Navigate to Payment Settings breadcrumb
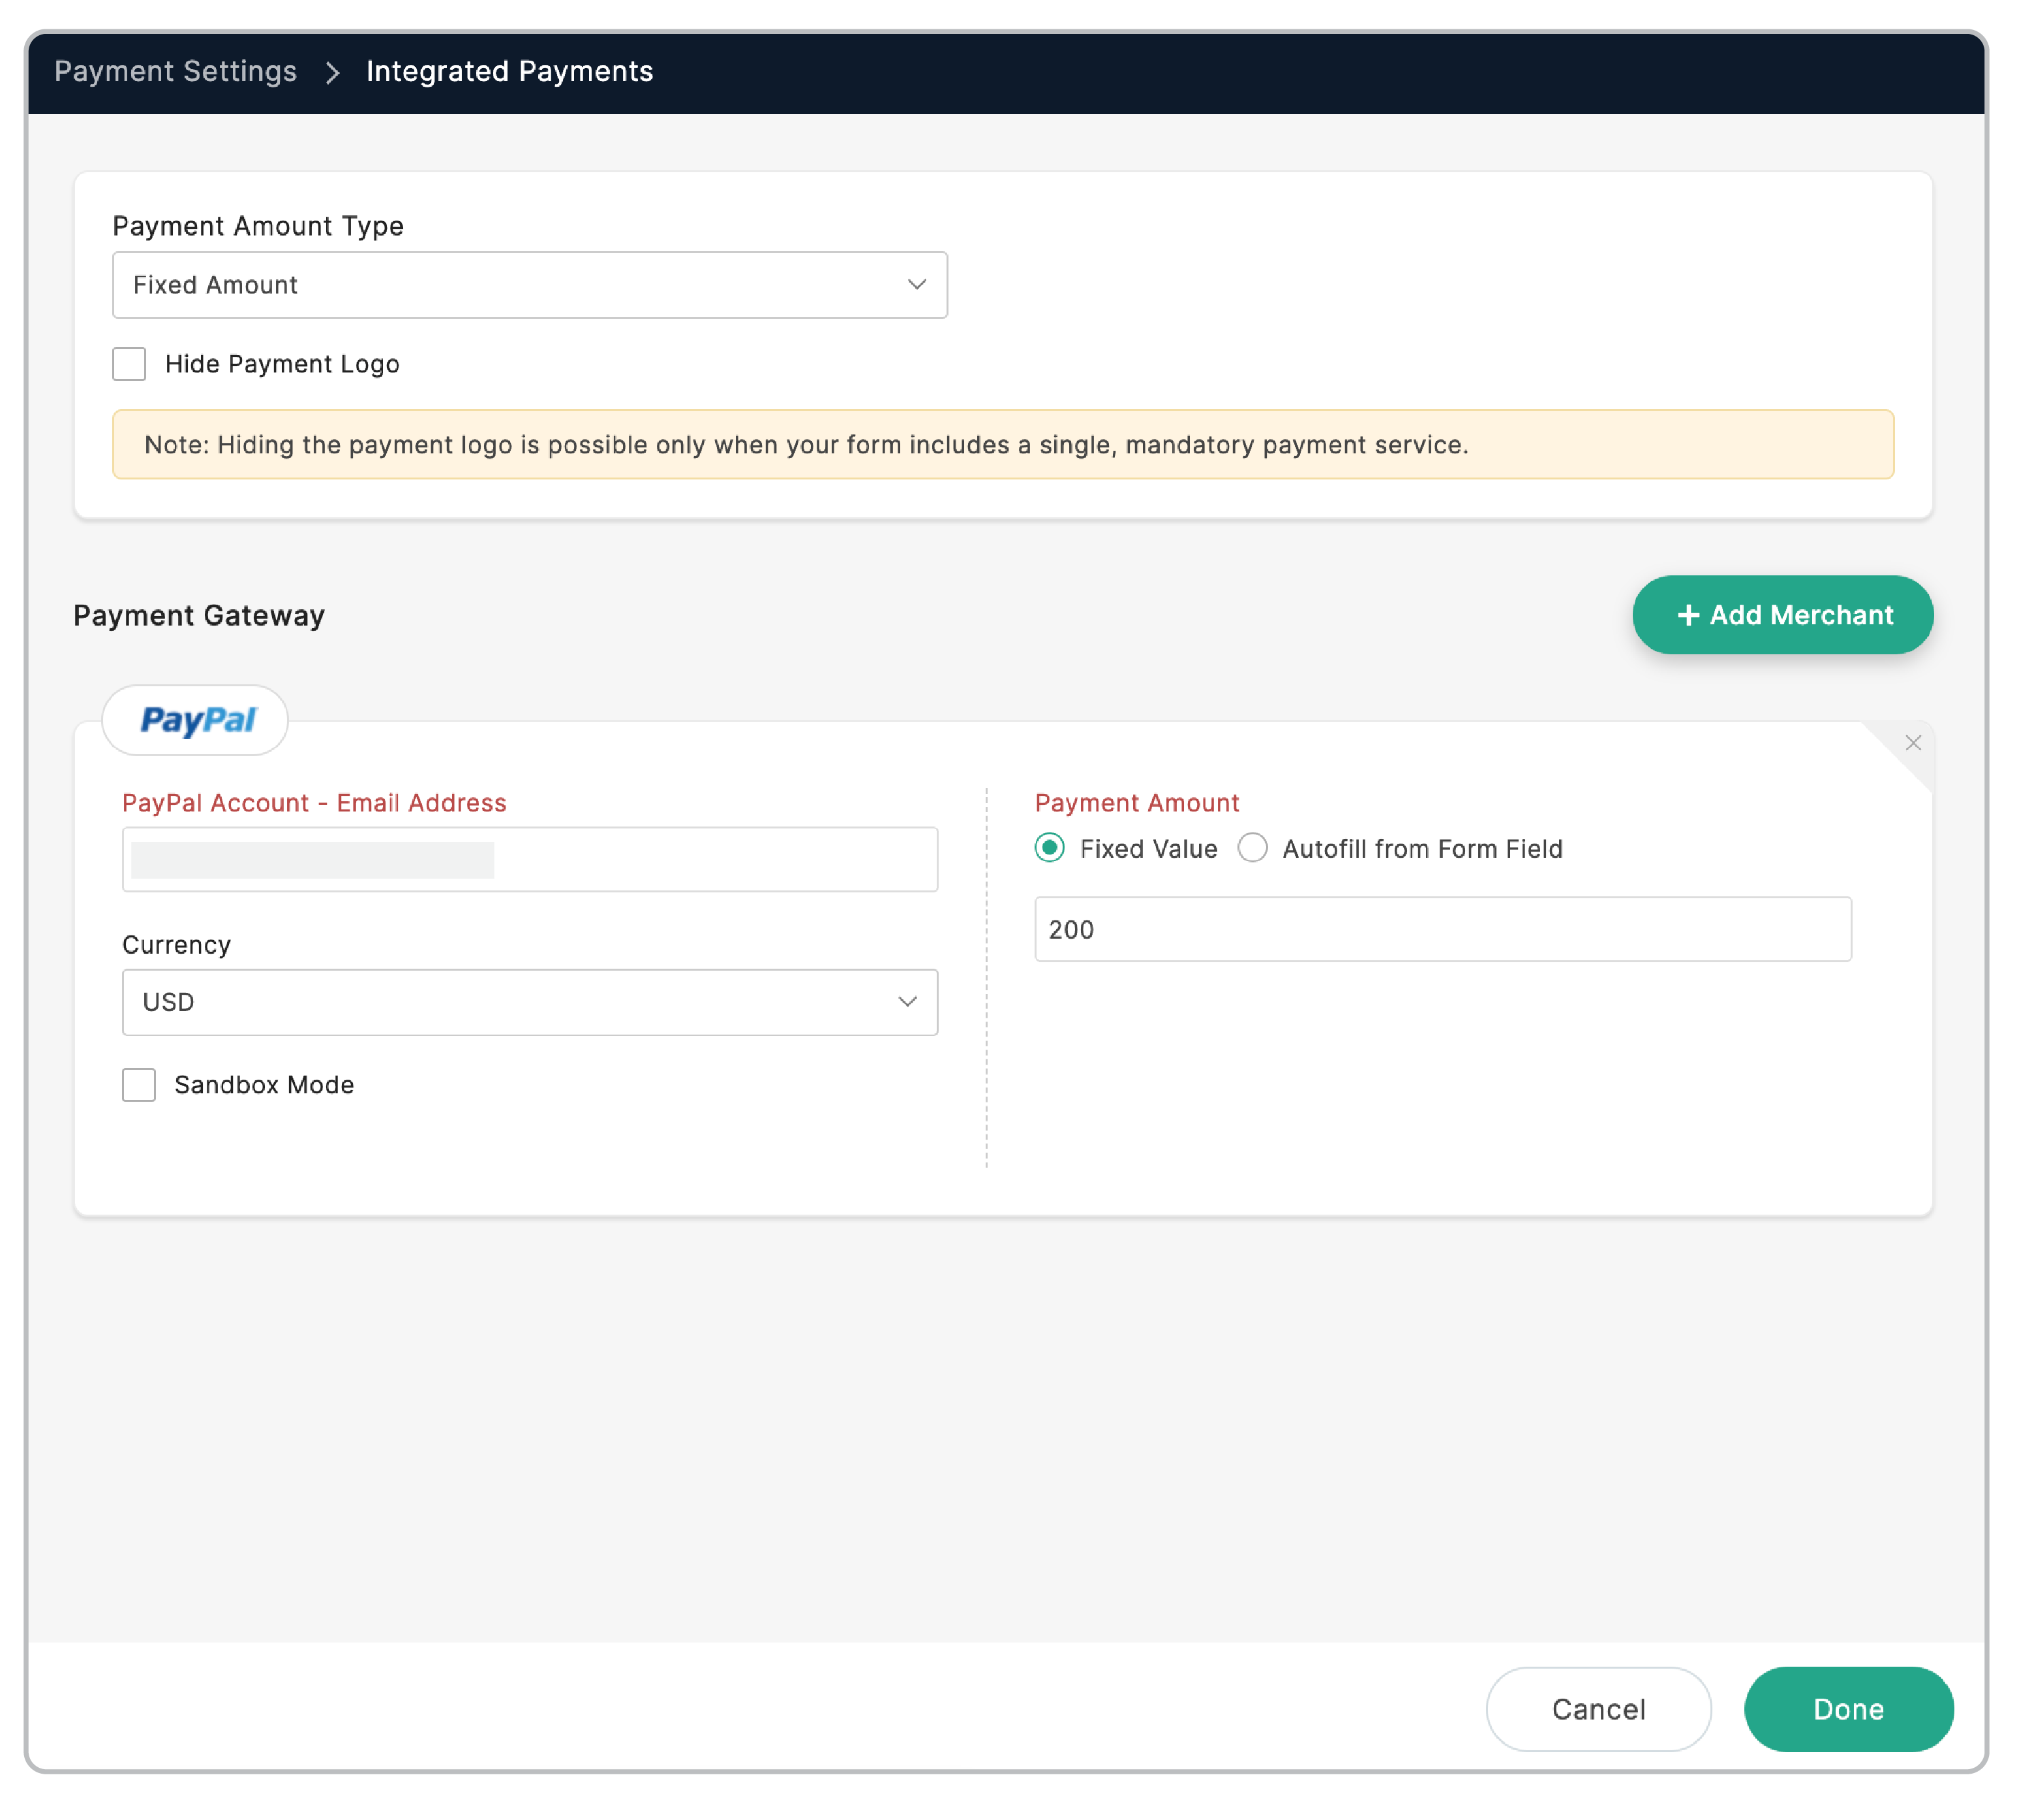 (x=176, y=71)
